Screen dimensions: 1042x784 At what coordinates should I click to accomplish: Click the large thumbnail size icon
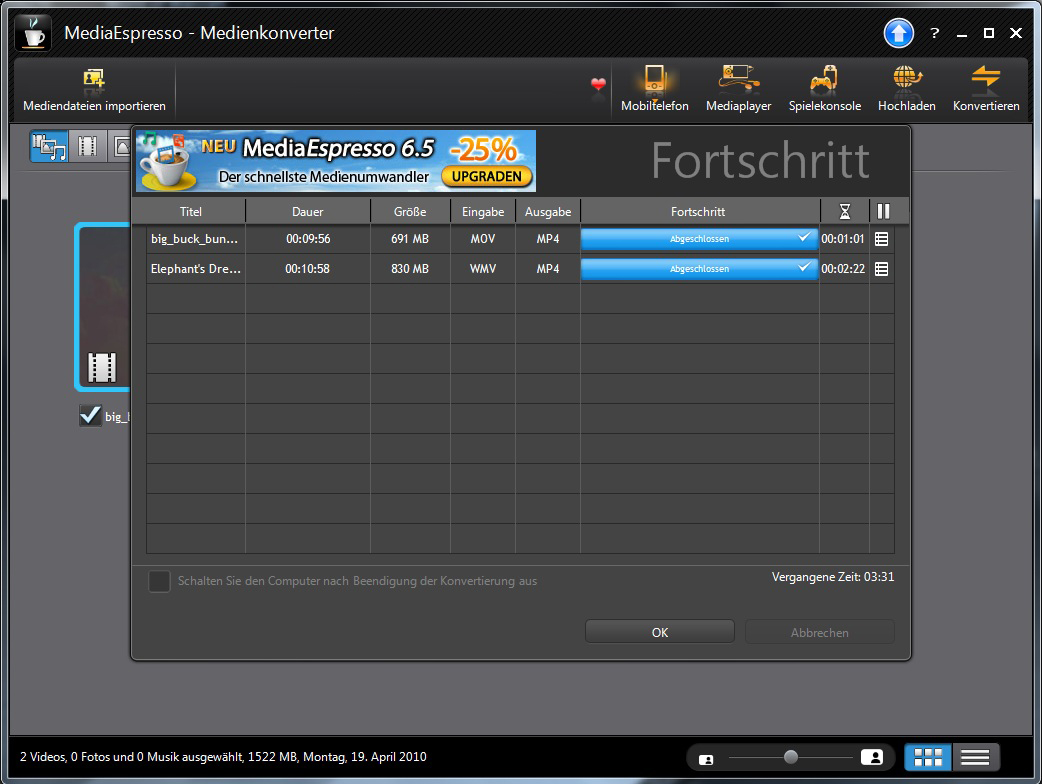coord(871,757)
